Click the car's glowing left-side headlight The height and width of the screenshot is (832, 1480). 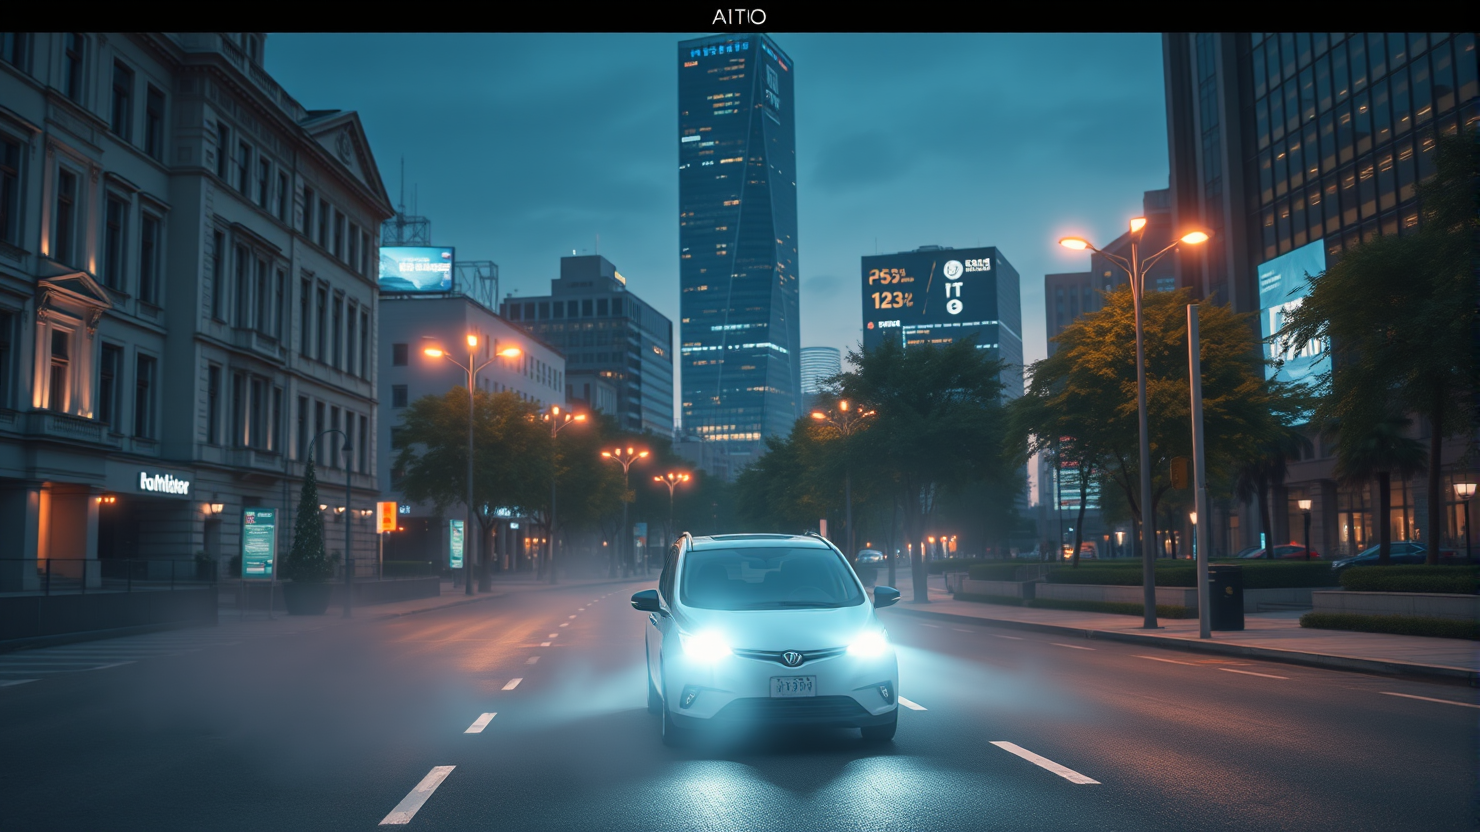click(706, 646)
